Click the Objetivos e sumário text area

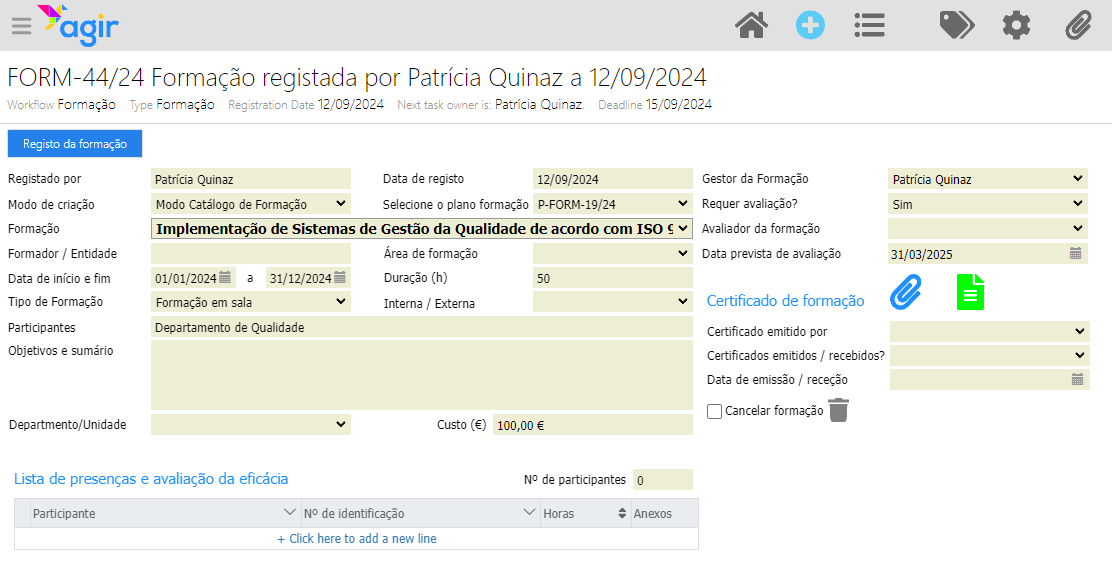click(x=422, y=375)
